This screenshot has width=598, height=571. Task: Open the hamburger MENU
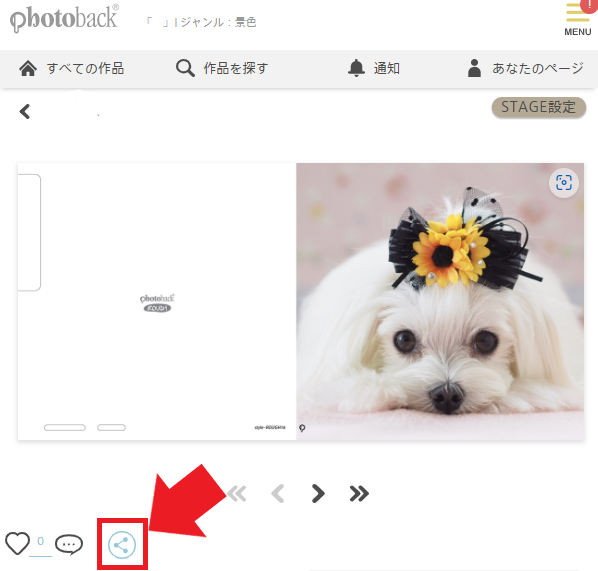tap(578, 19)
